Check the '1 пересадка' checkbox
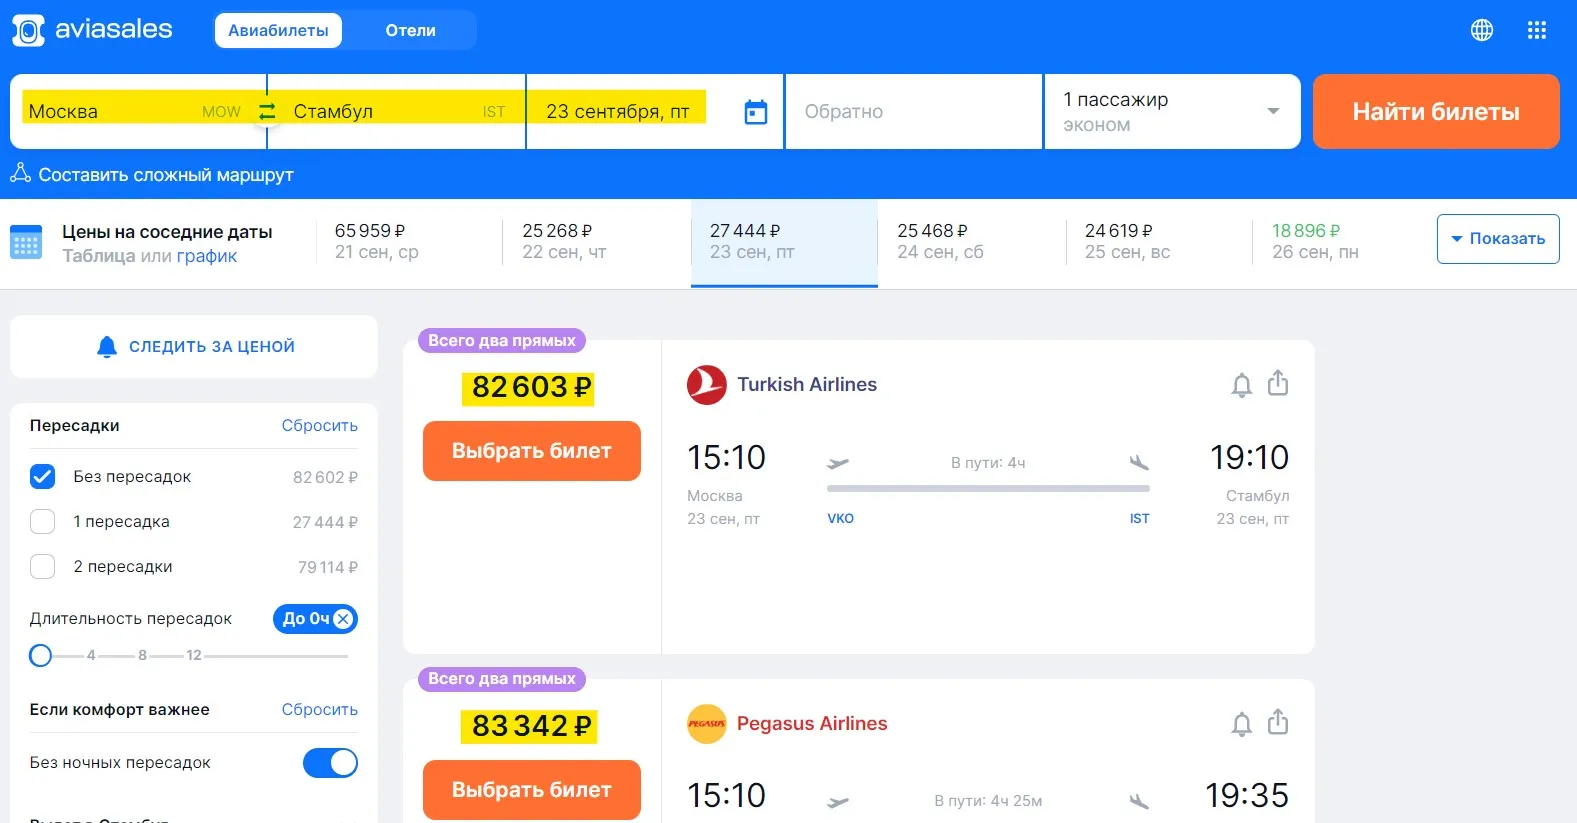Screen dimensions: 1577x823 point(43,522)
